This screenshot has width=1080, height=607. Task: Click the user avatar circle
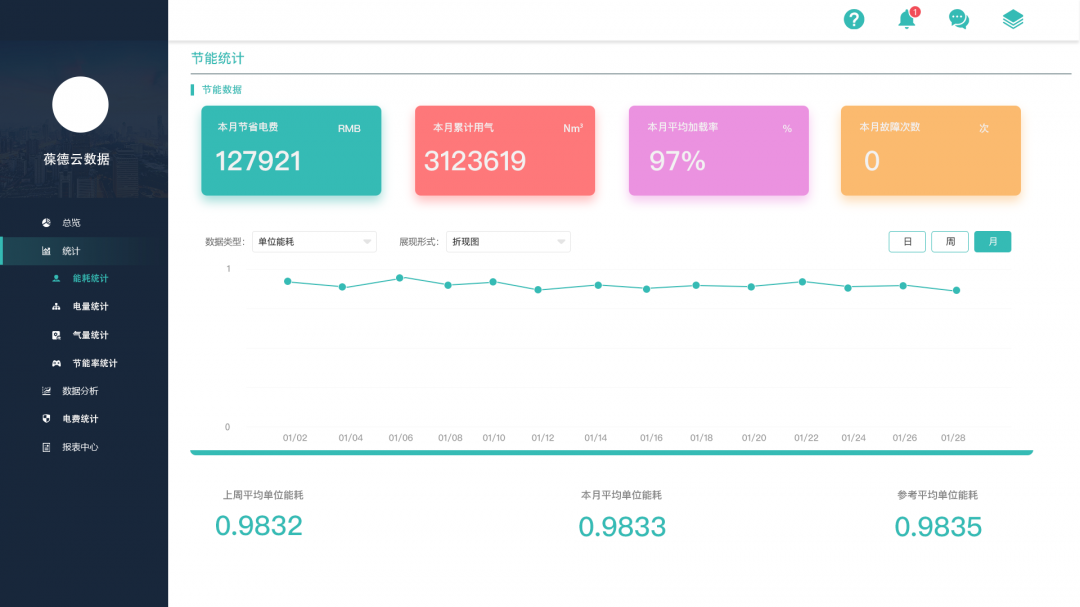pos(80,105)
